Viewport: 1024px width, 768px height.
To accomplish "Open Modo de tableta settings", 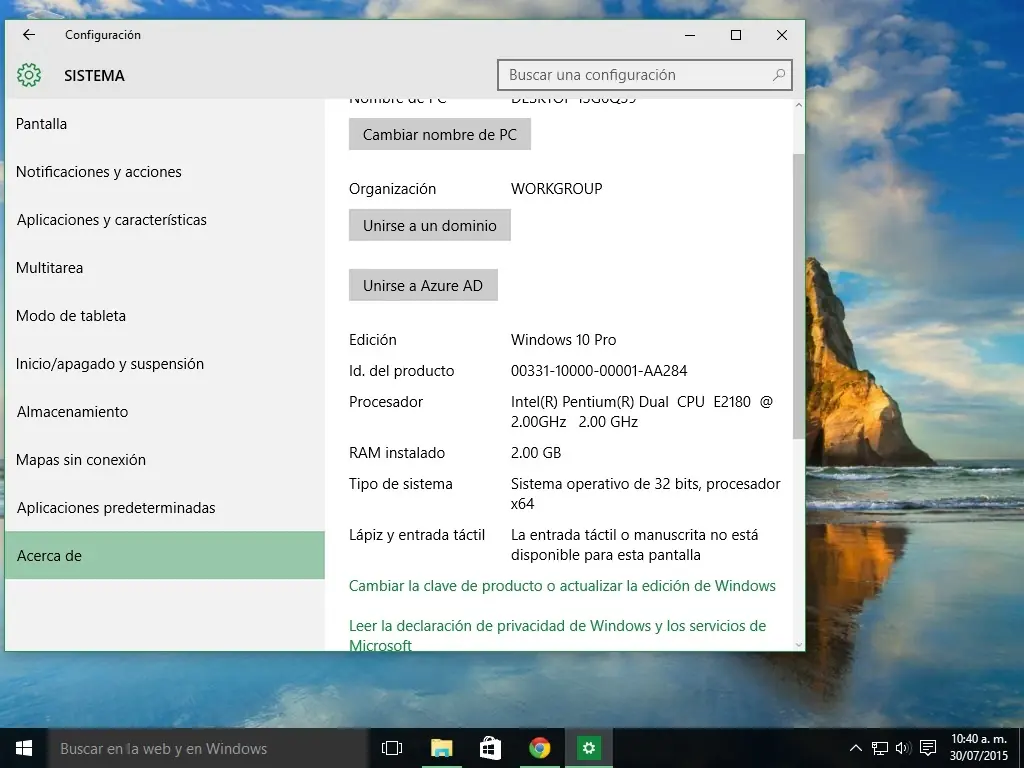I will click(165, 315).
